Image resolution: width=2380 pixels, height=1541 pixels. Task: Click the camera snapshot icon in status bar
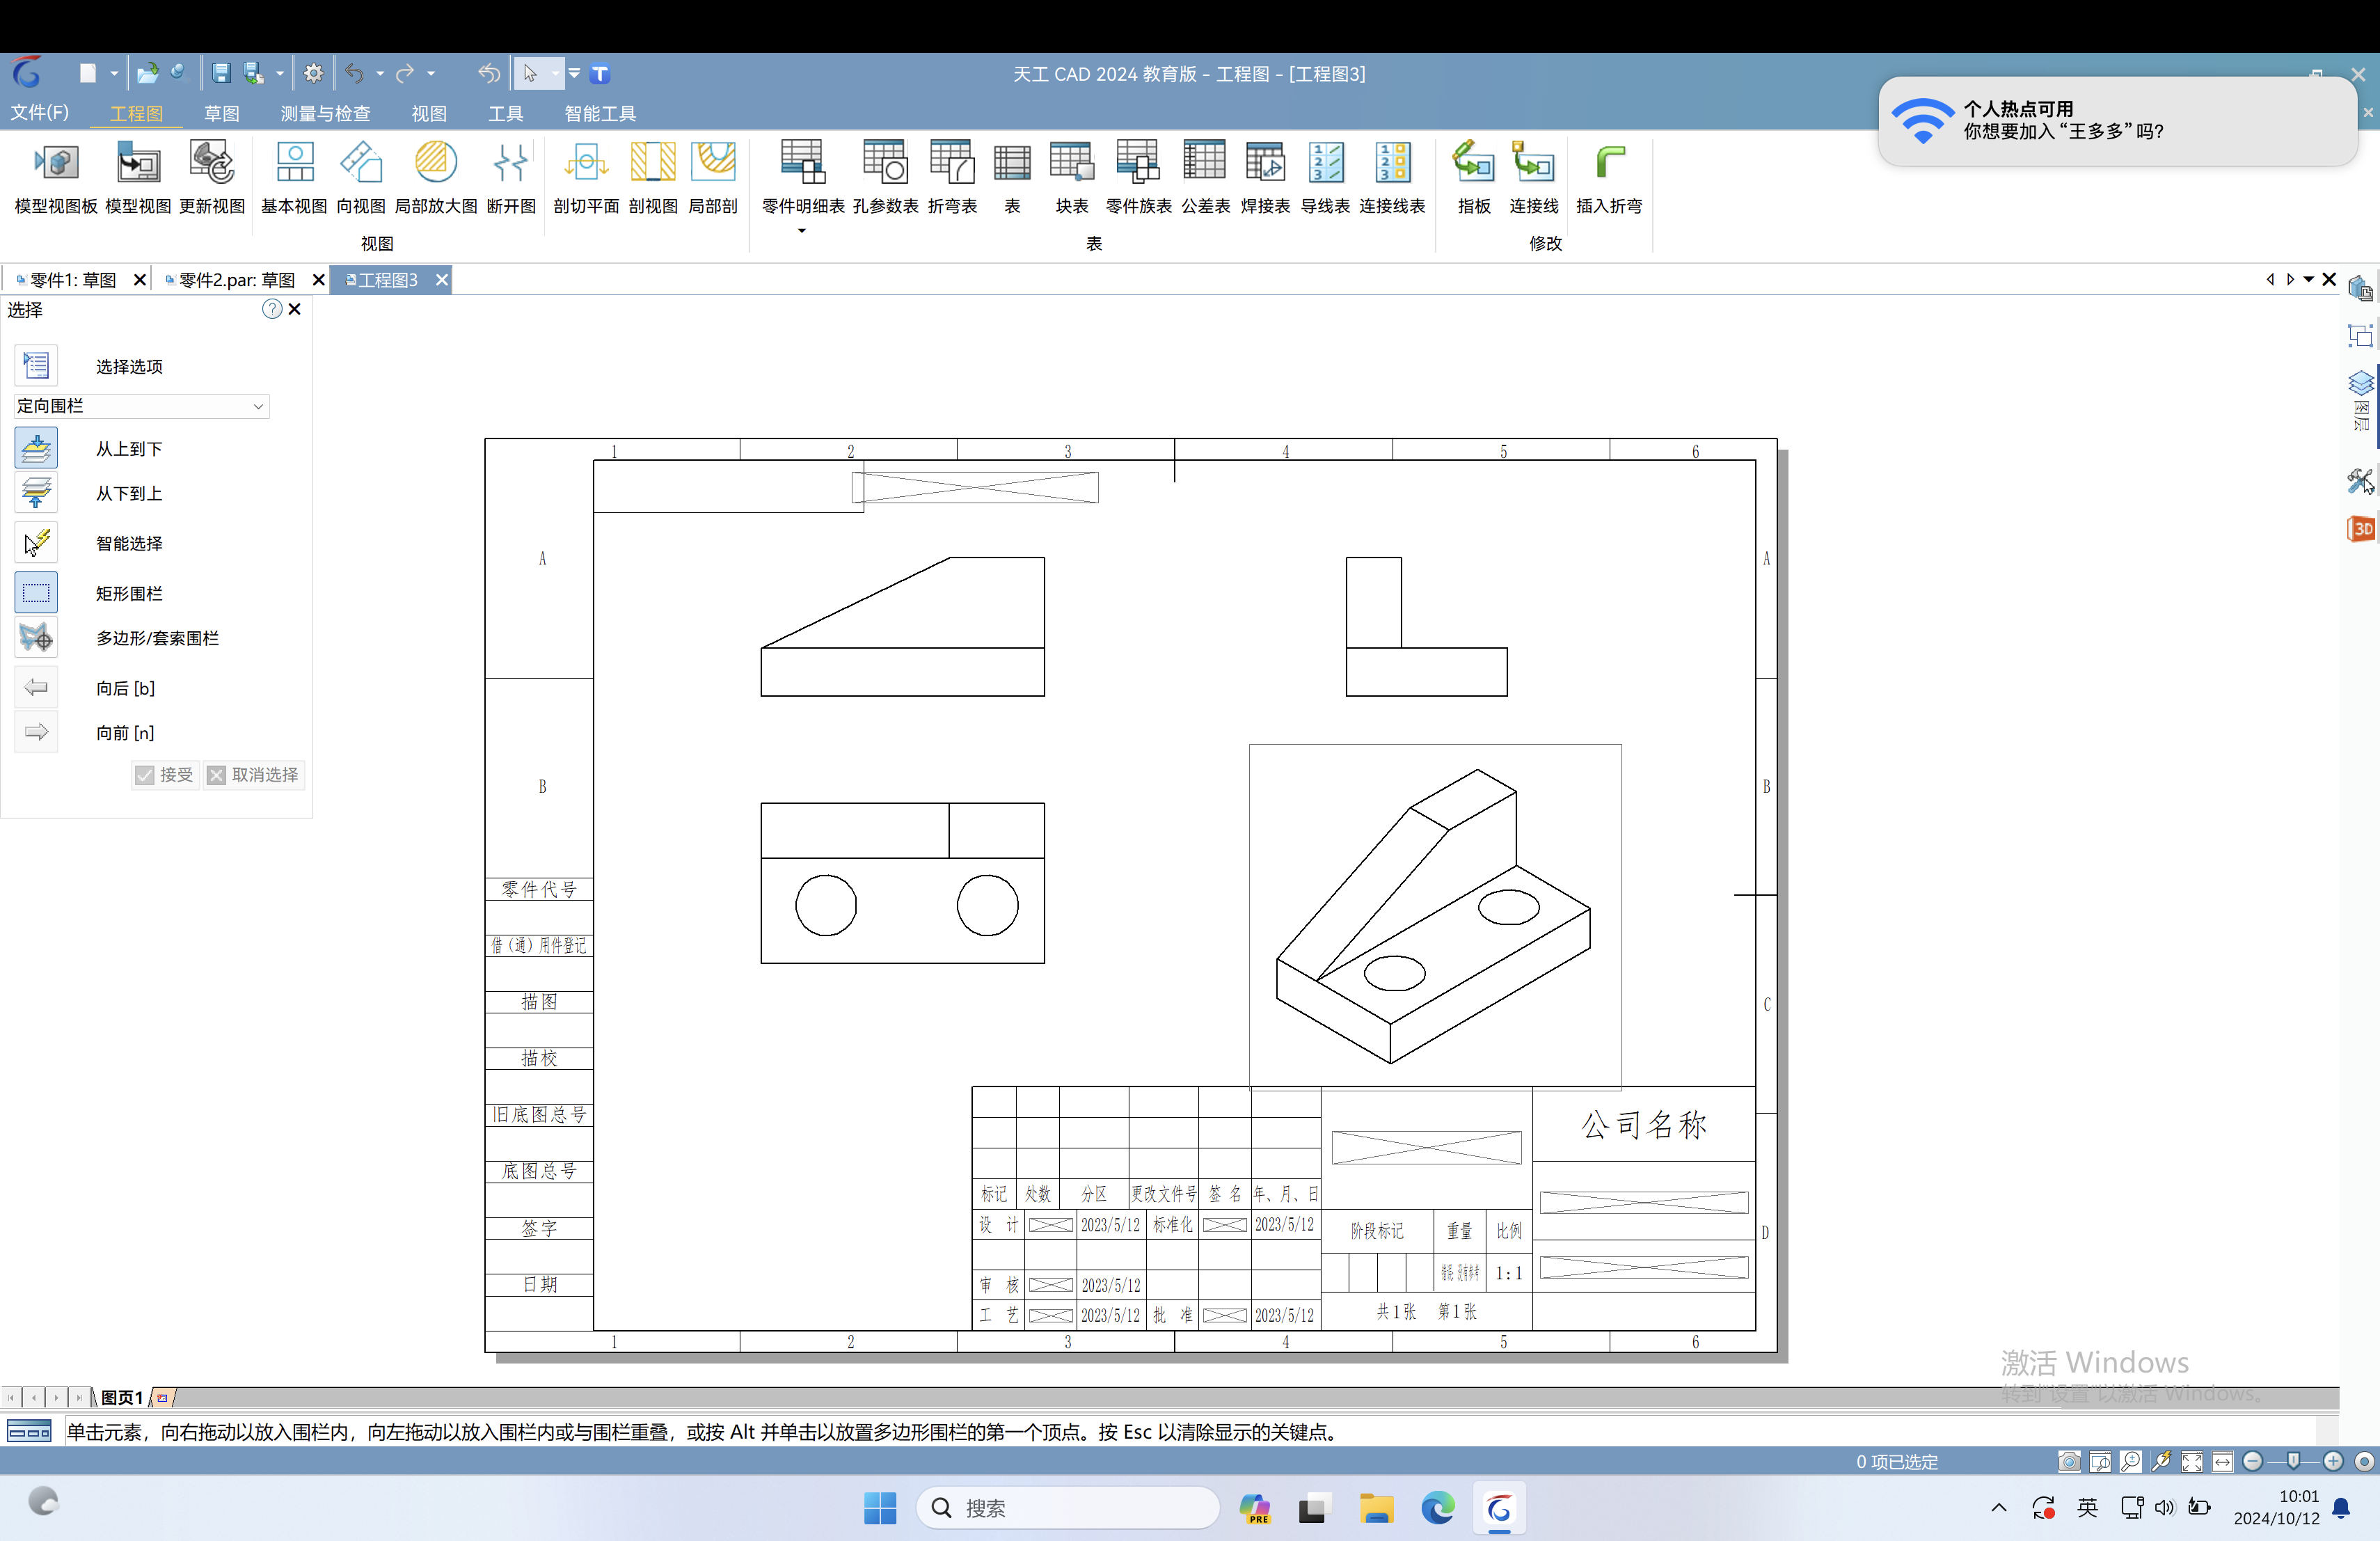coord(2069,1461)
